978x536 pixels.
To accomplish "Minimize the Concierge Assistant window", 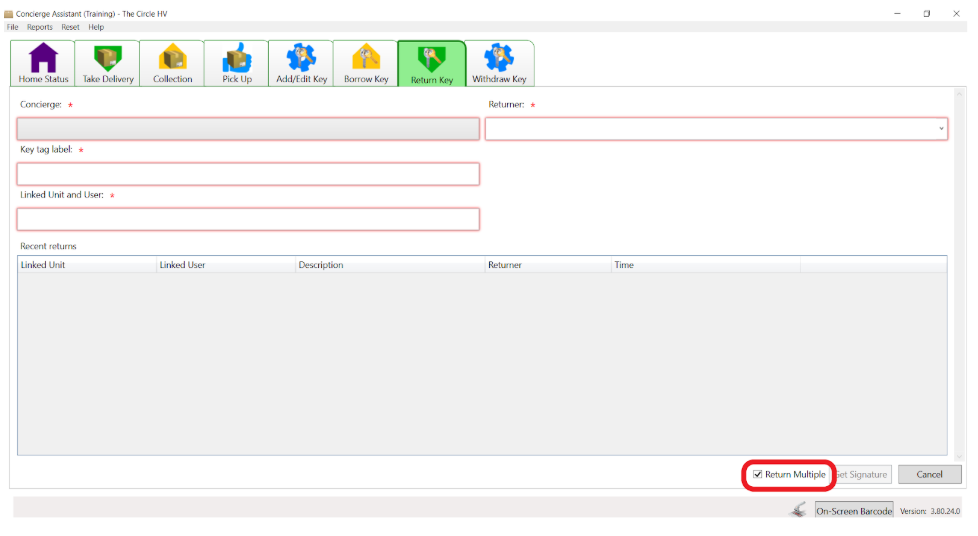I will [x=898, y=13].
